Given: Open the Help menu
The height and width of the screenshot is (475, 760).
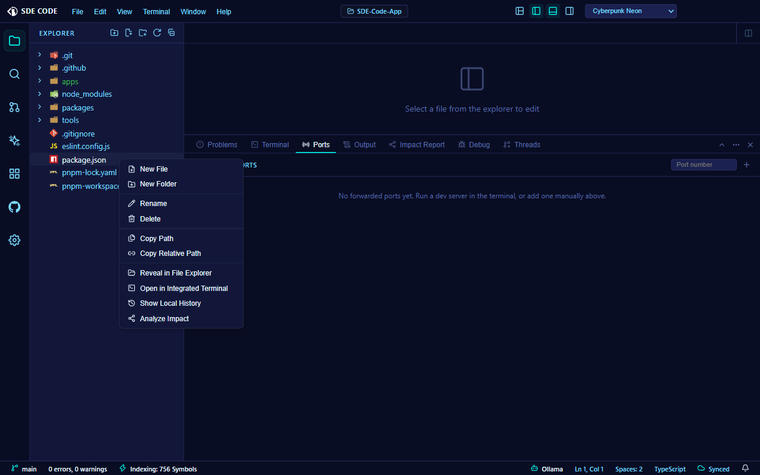Looking at the screenshot, I should point(223,12).
